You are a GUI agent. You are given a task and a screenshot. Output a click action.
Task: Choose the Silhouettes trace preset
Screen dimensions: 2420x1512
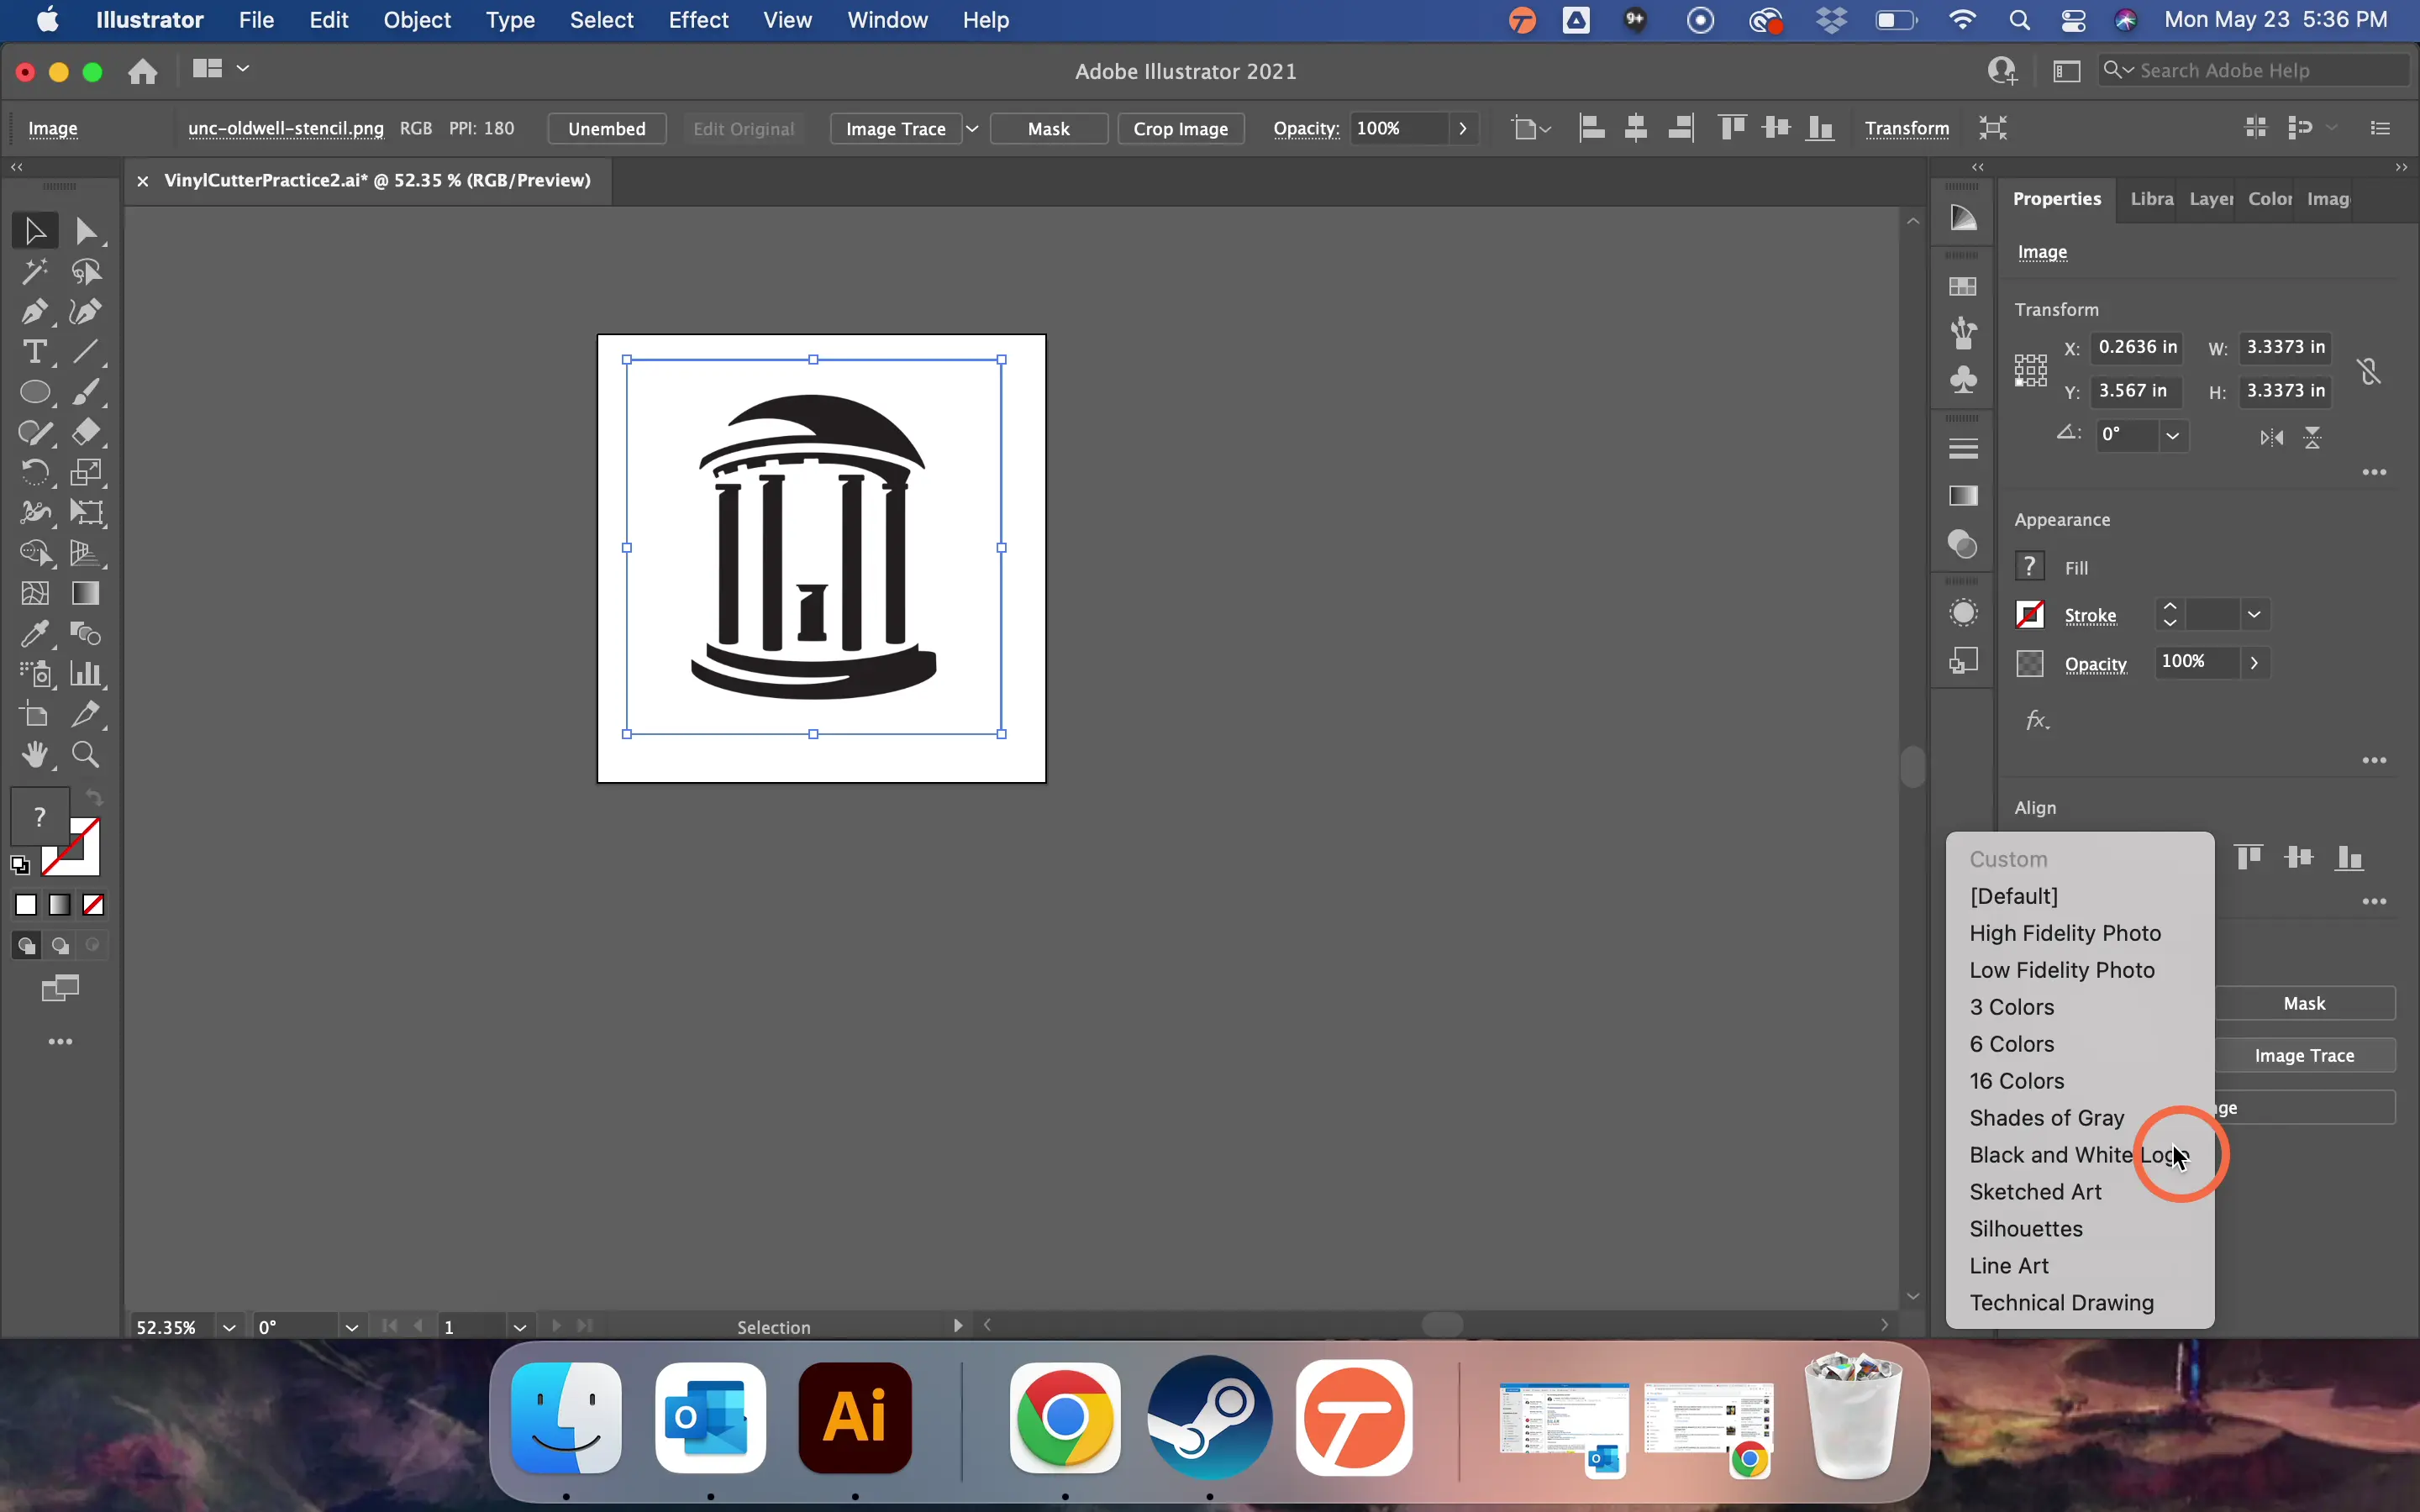[2080, 1229]
